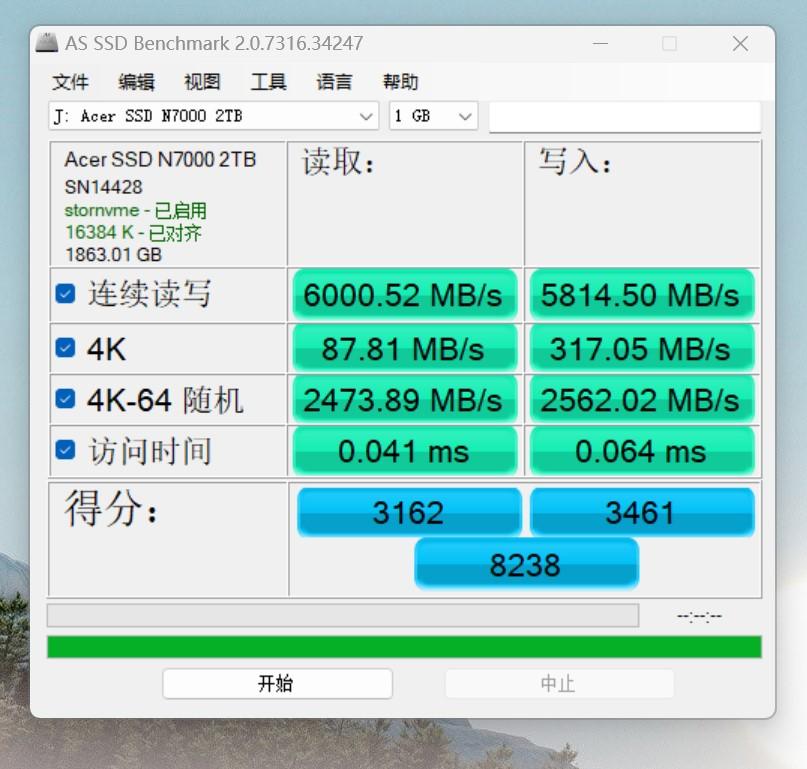Click the 317.05 MB/s 4K write result
The image size is (807, 769).
point(642,348)
